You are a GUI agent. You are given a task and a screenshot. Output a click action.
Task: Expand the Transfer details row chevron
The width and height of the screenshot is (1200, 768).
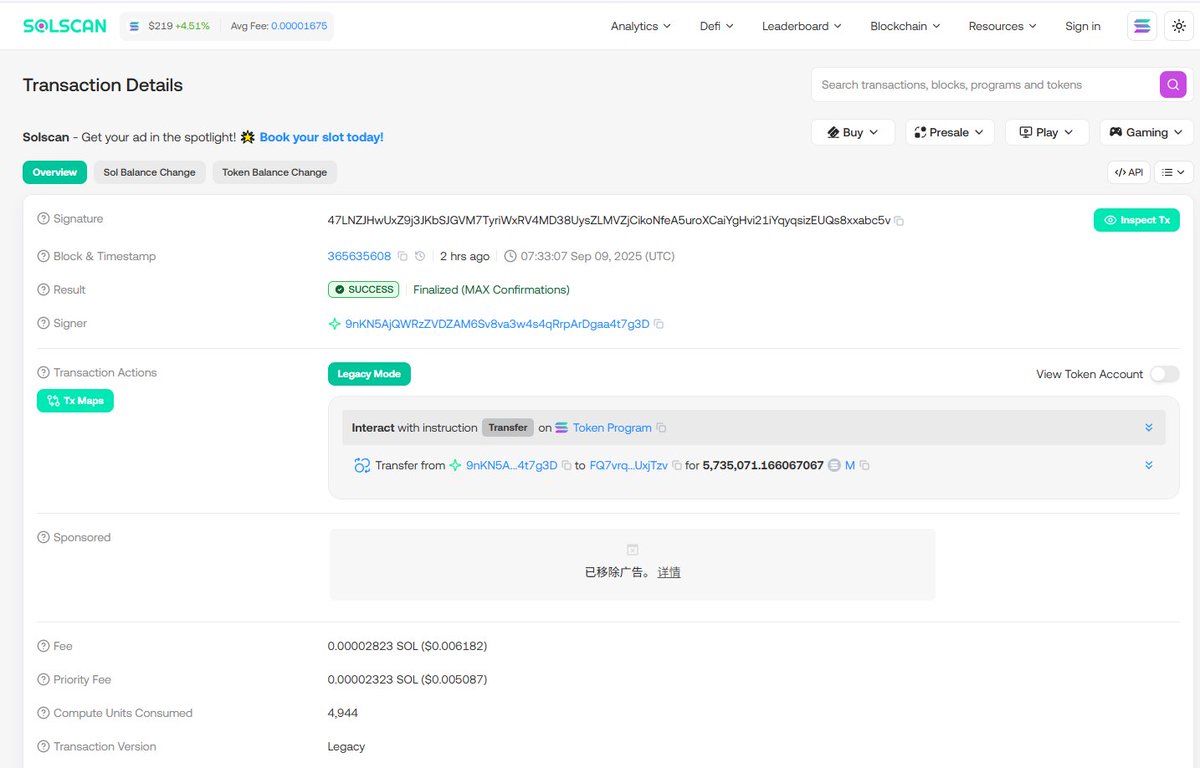coord(1149,465)
